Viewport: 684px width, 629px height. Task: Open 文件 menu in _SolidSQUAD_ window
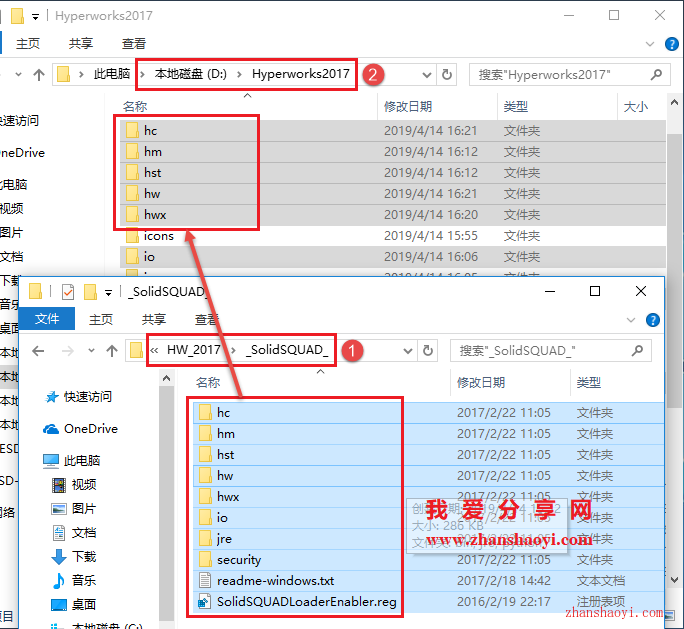47,319
